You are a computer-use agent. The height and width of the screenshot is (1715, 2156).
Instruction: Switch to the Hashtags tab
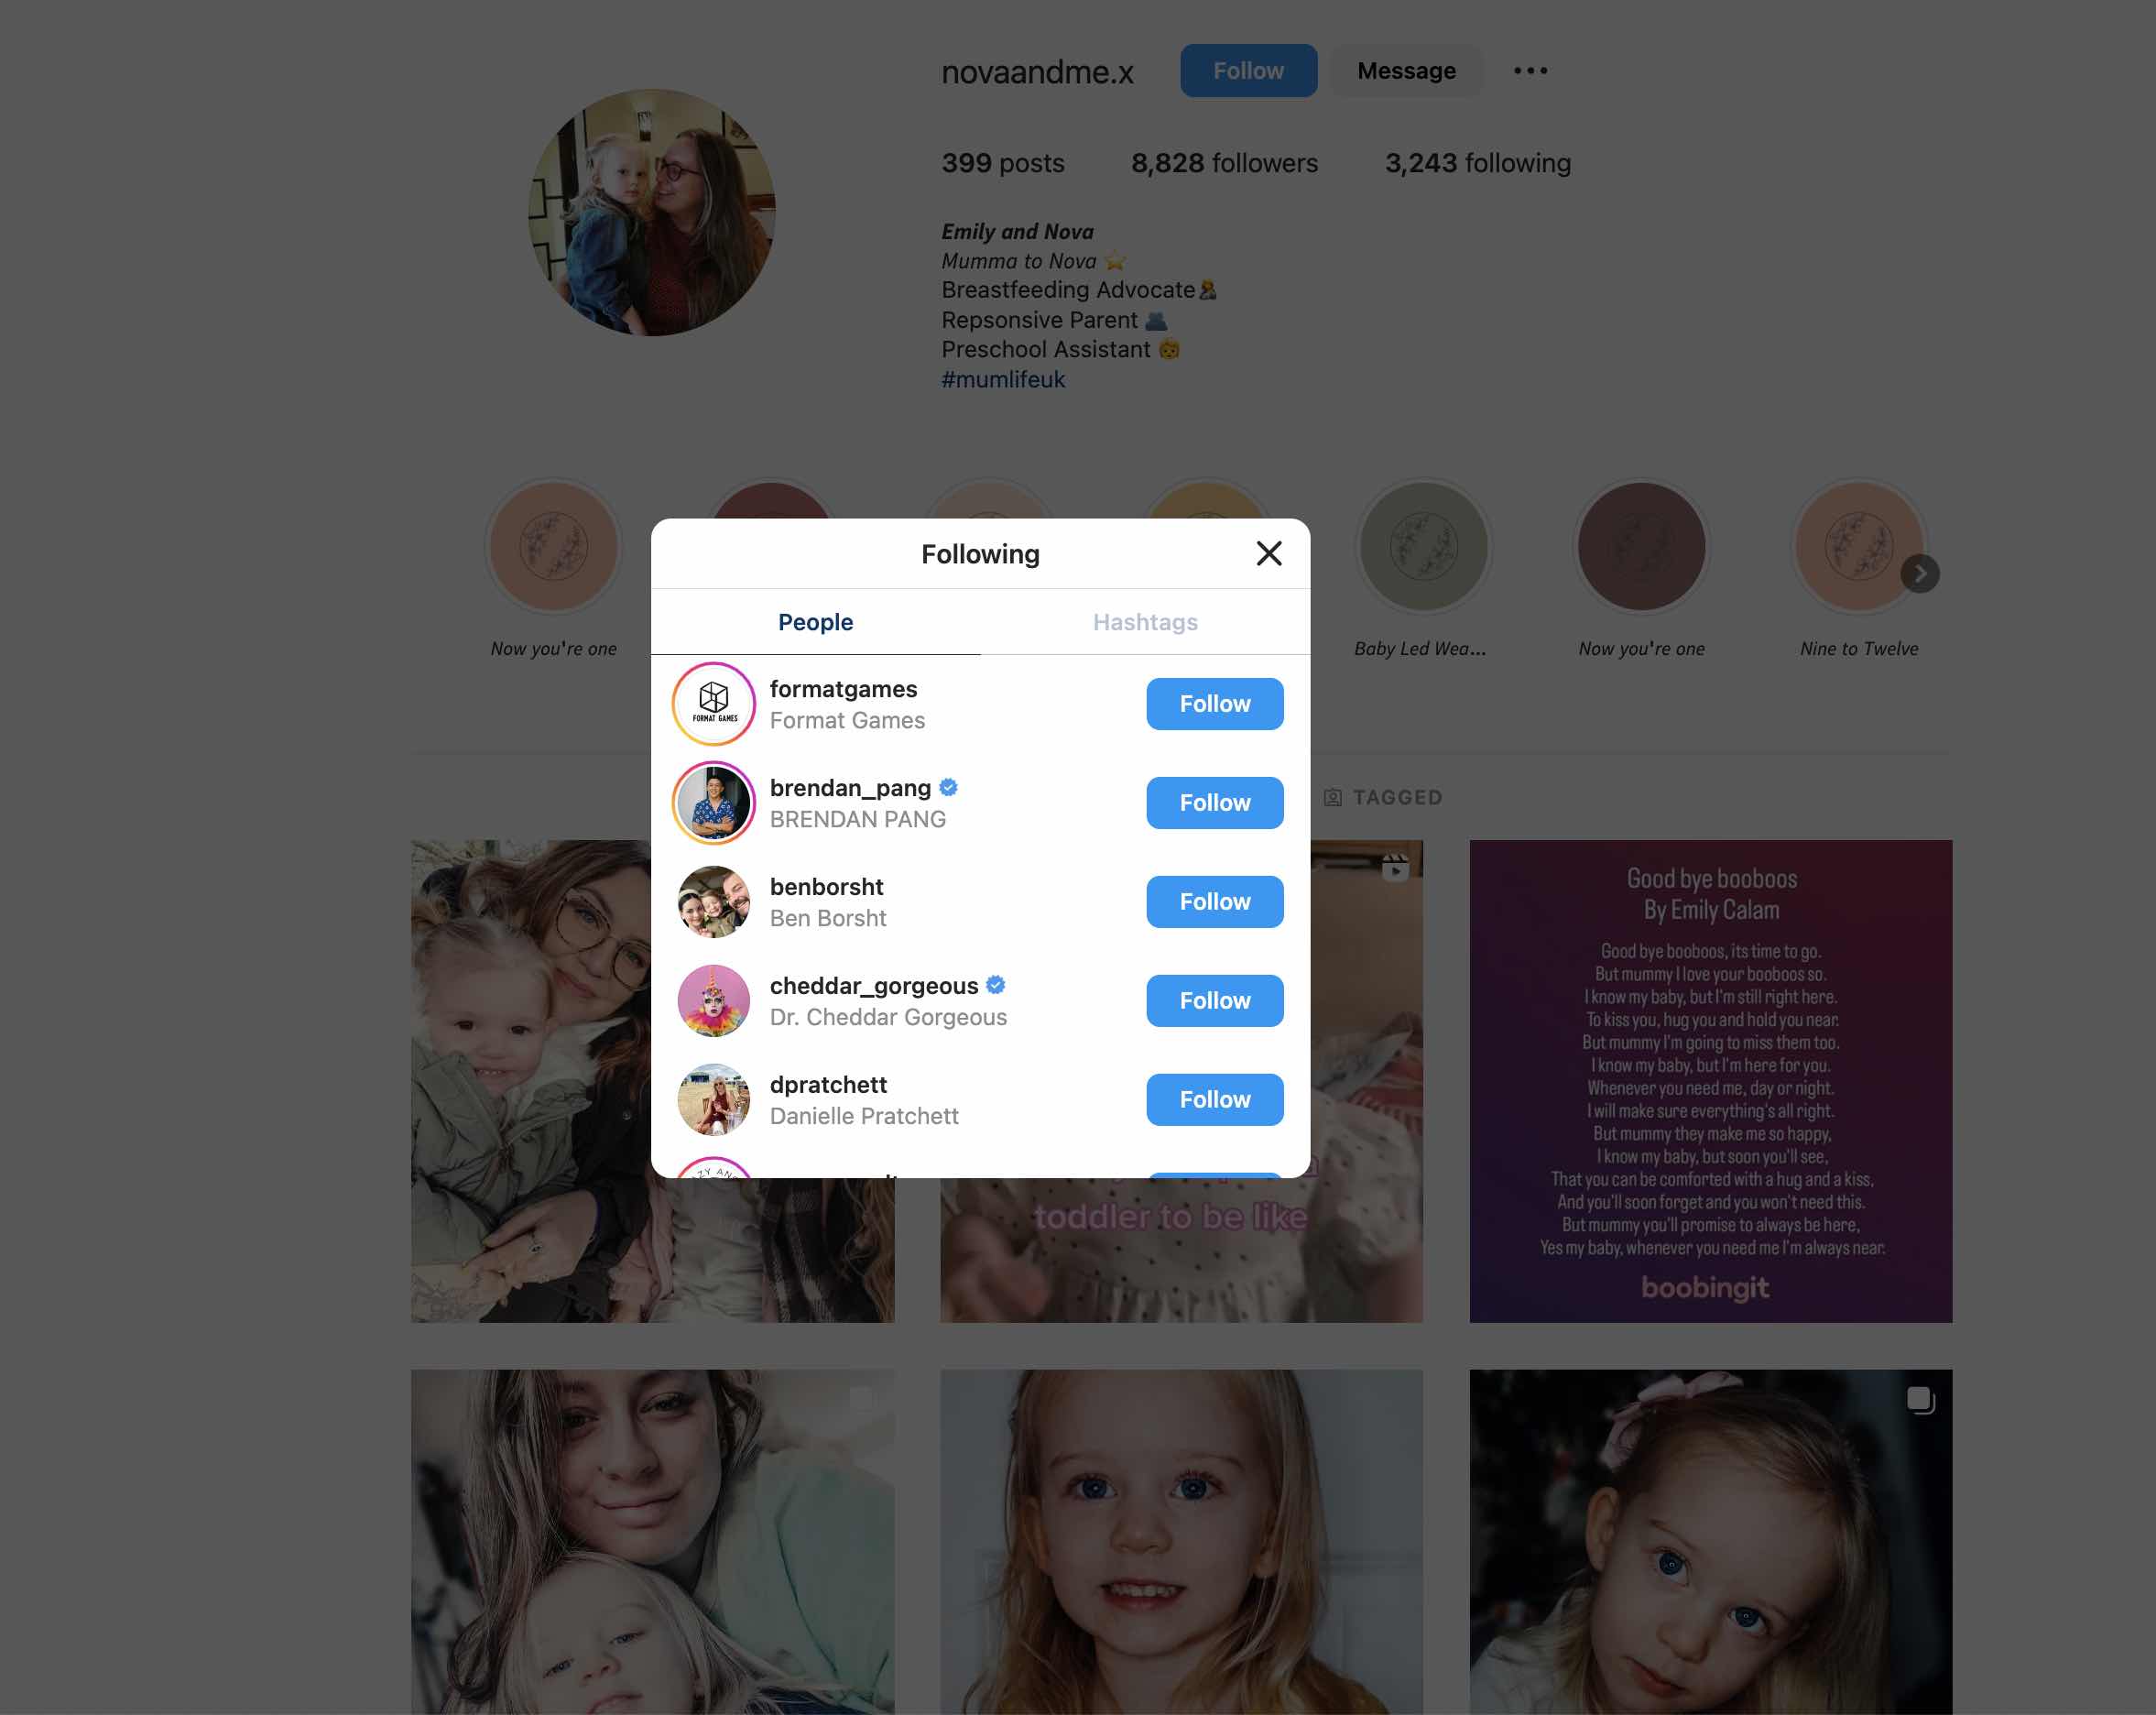[x=1147, y=621]
